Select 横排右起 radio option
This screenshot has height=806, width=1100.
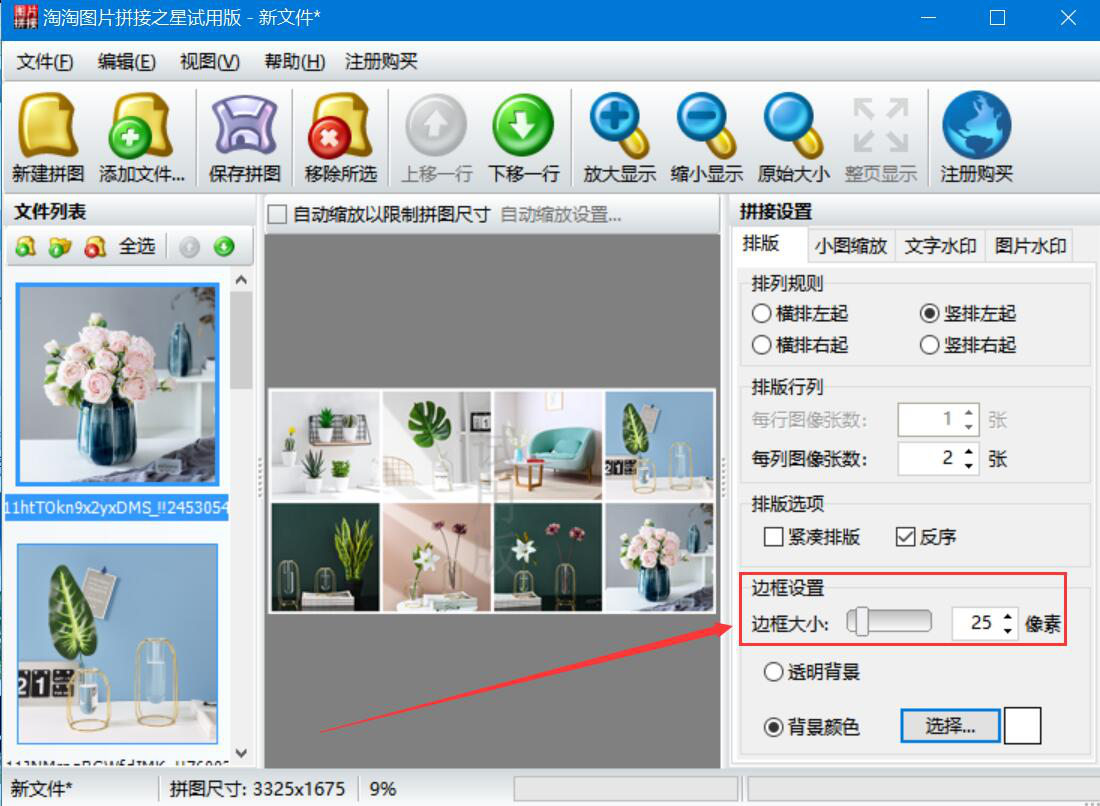(x=761, y=345)
